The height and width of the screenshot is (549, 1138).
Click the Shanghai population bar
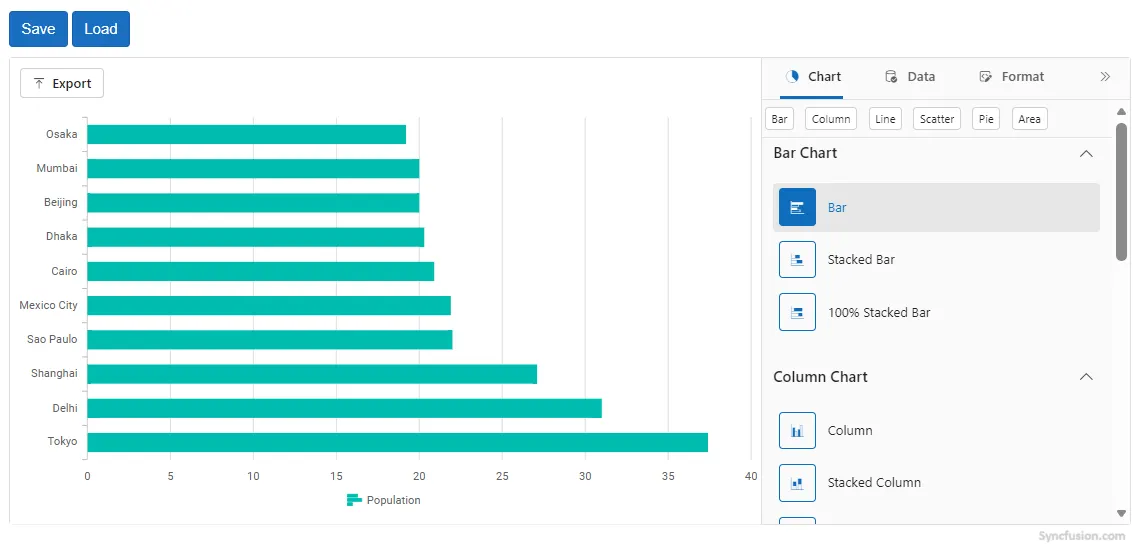click(x=312, y=374)
